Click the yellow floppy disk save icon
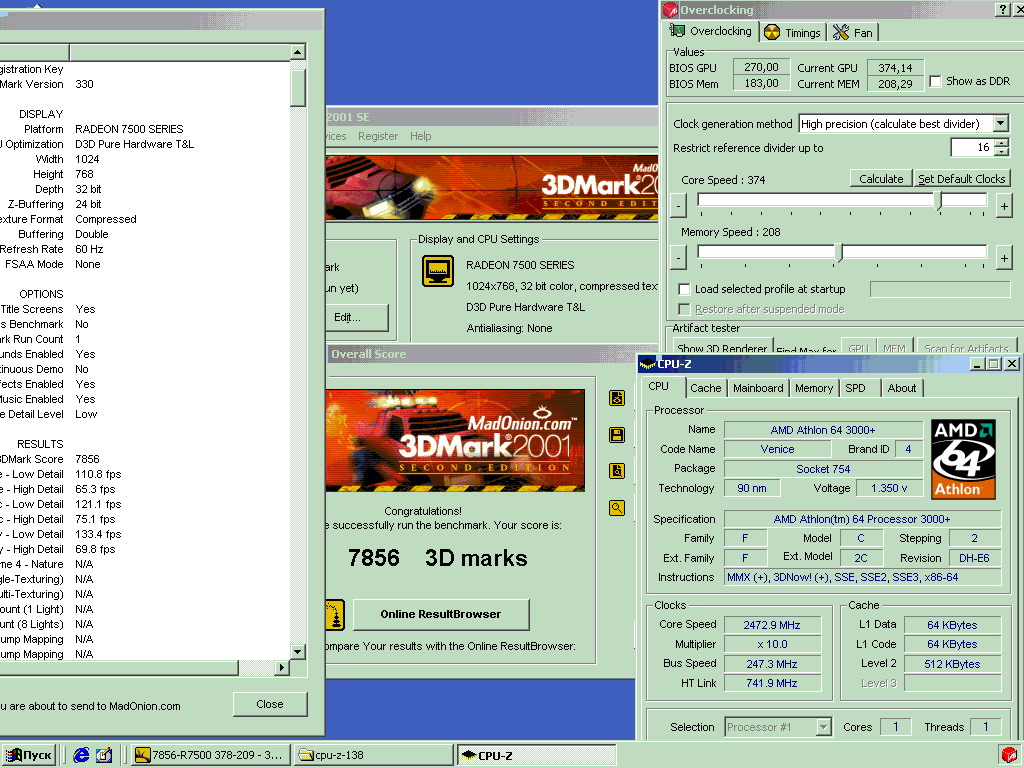Viewport: 1024px width, 768px height. (616, 435)
